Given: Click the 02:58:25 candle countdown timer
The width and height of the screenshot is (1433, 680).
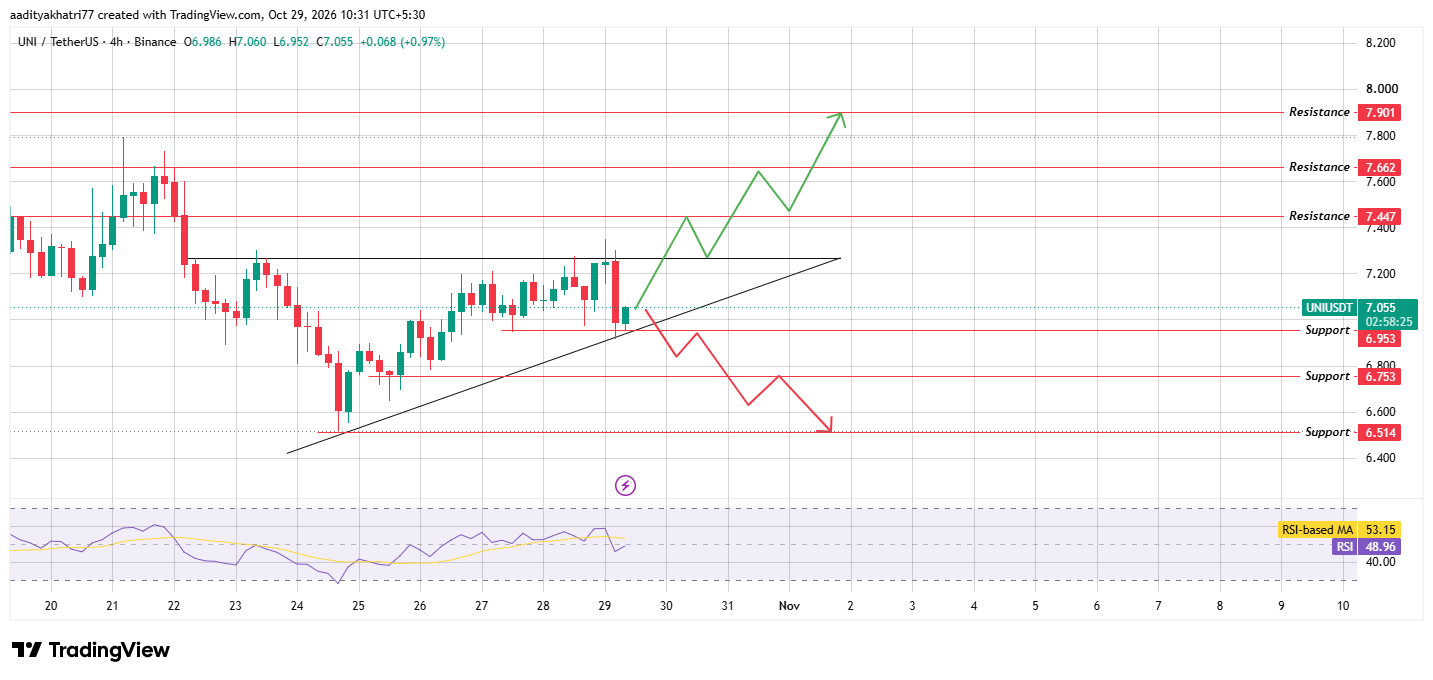Looking at the screenshot, I should (x=1388, y=322).
